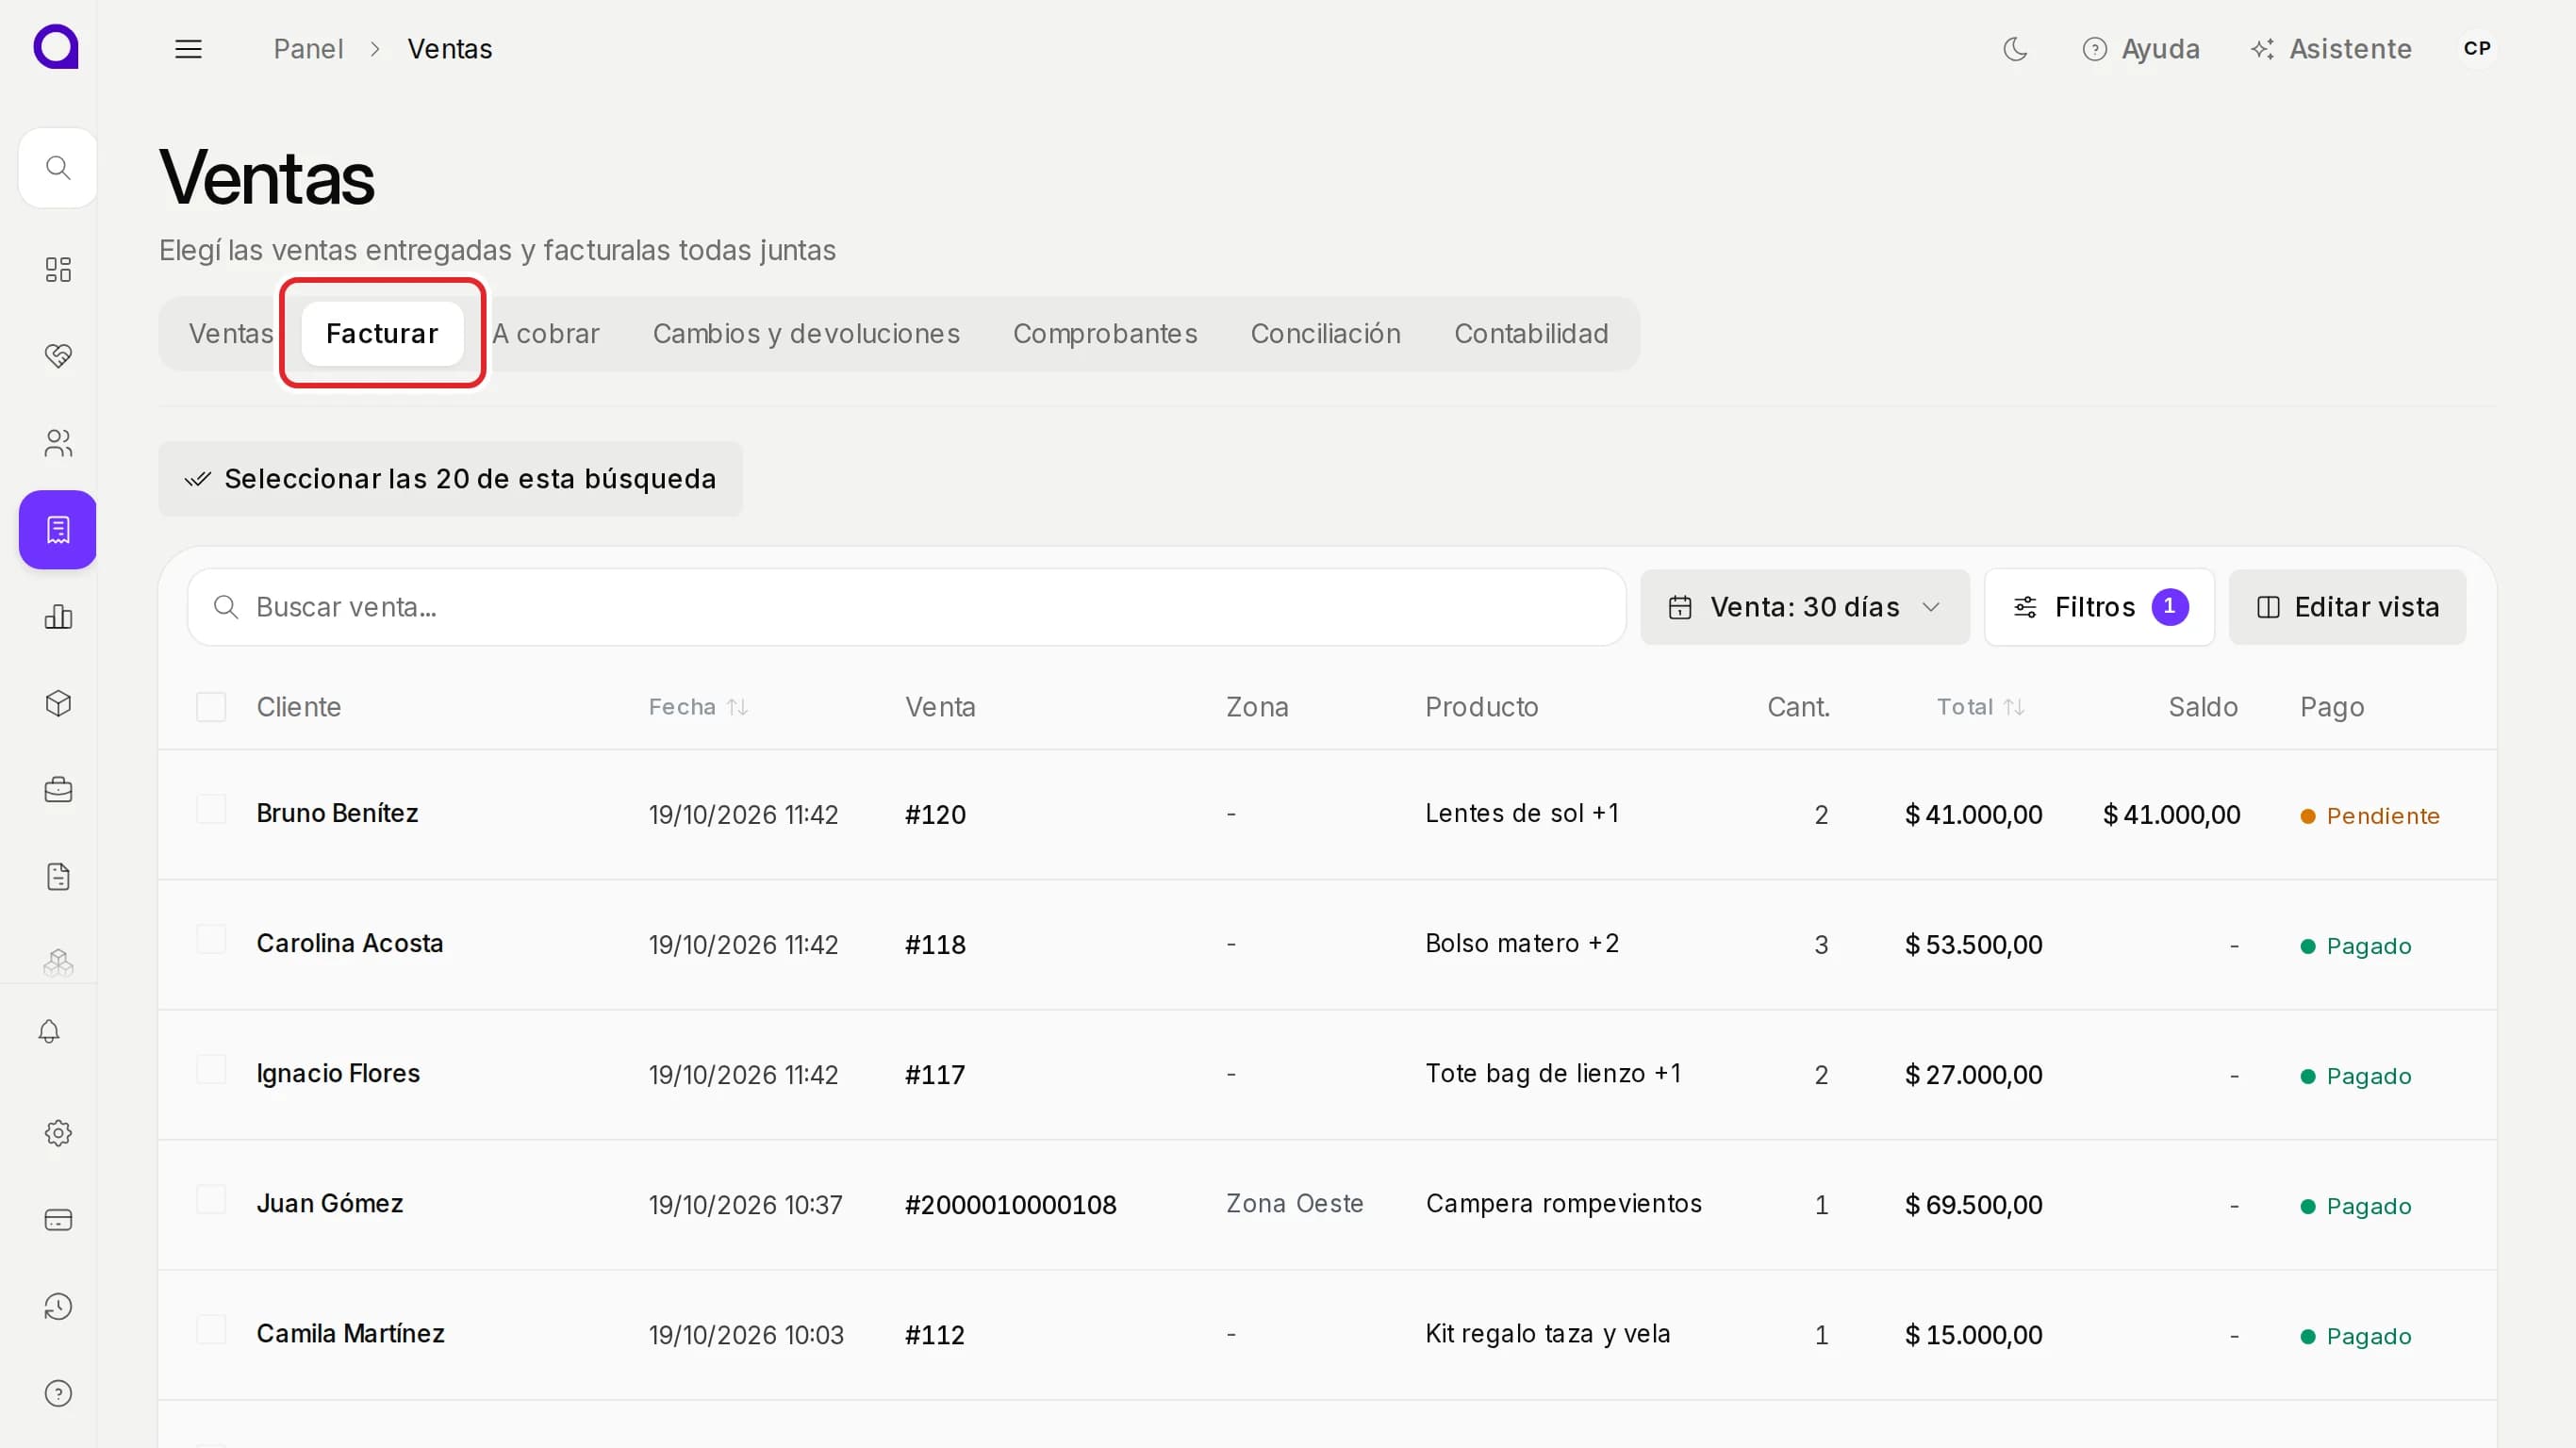Image resolution: width=2576 pixels, height=1448 pixels.
Task: Open the document file icon in sidebar
Action: pos(58,877)
